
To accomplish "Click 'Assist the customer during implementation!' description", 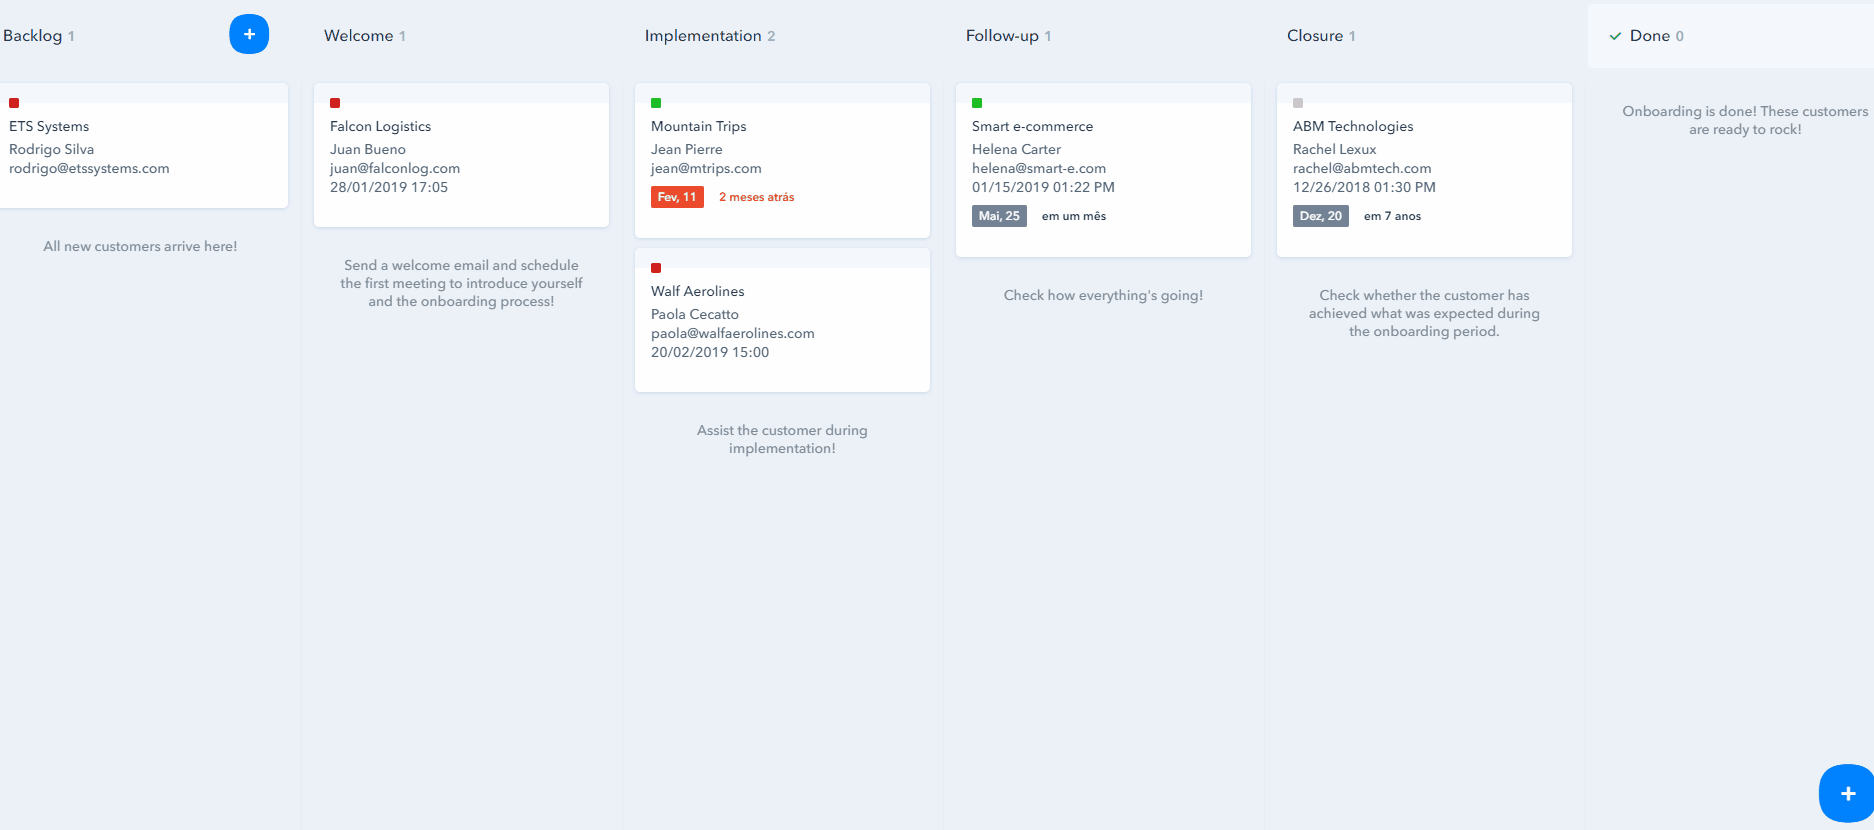I will pos(782,439).
